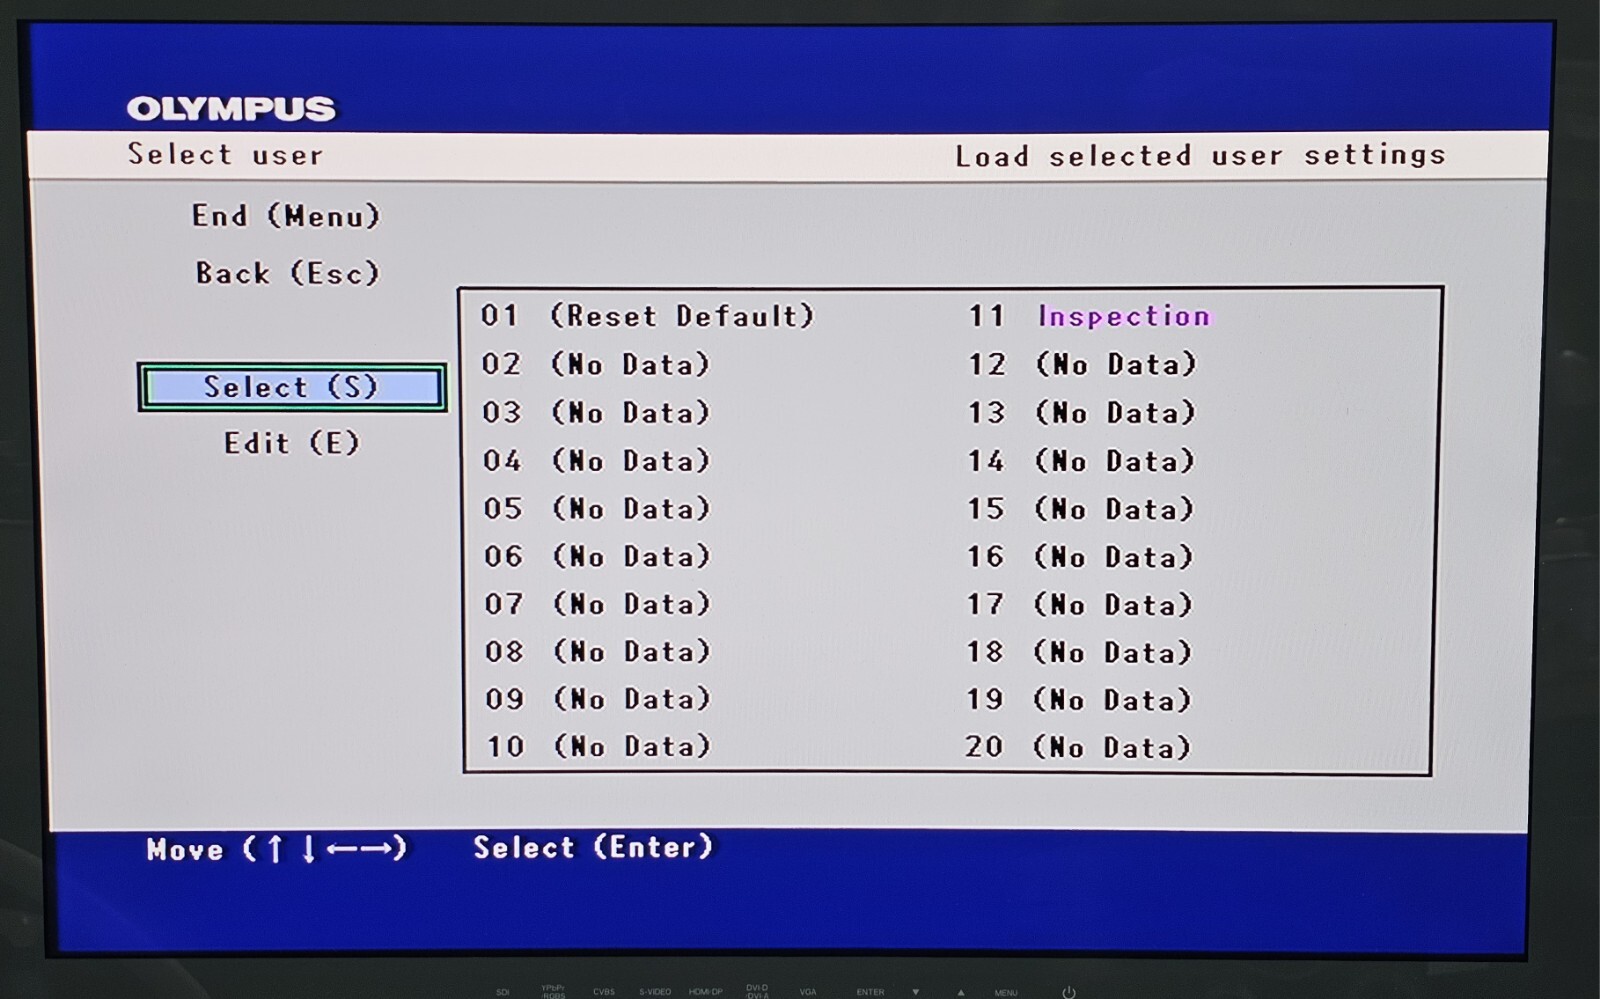Tap the monitor power button icon
This screenshot has height=999, width=1600.
1068,992
